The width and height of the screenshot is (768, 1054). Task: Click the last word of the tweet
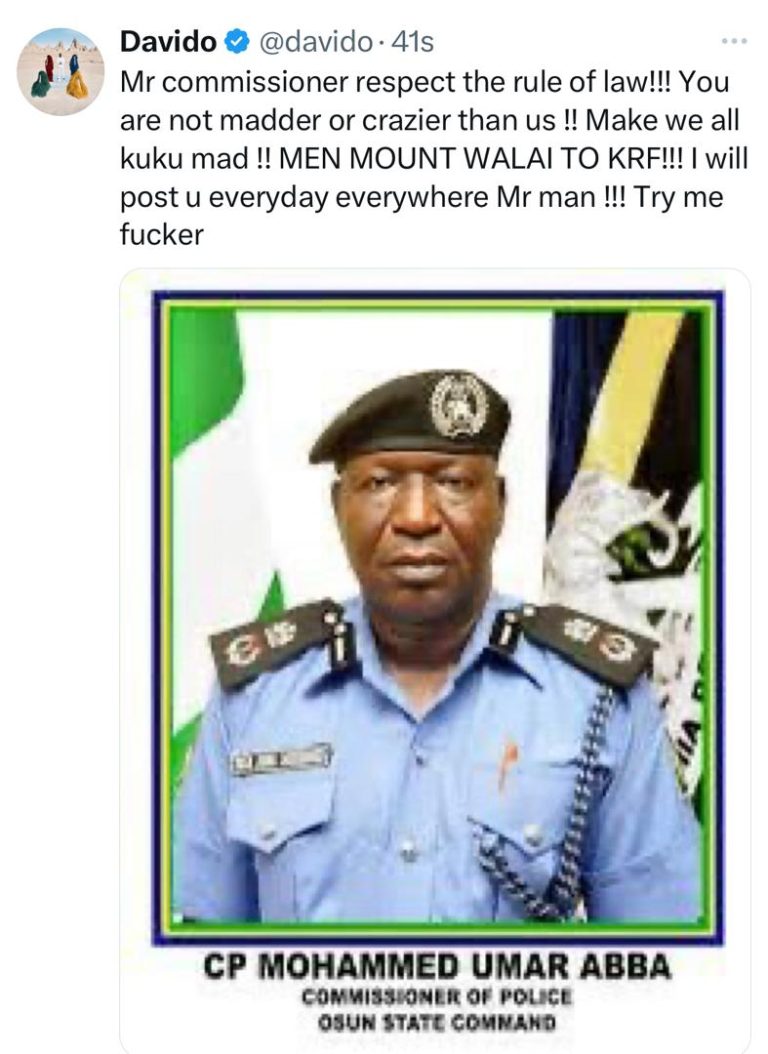161,235
